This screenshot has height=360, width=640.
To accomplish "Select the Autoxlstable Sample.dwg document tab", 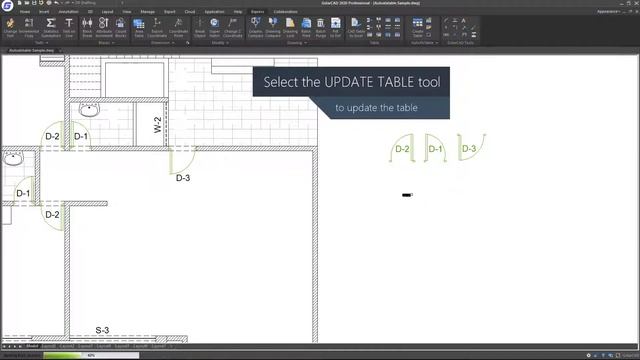I will [31, 50].
